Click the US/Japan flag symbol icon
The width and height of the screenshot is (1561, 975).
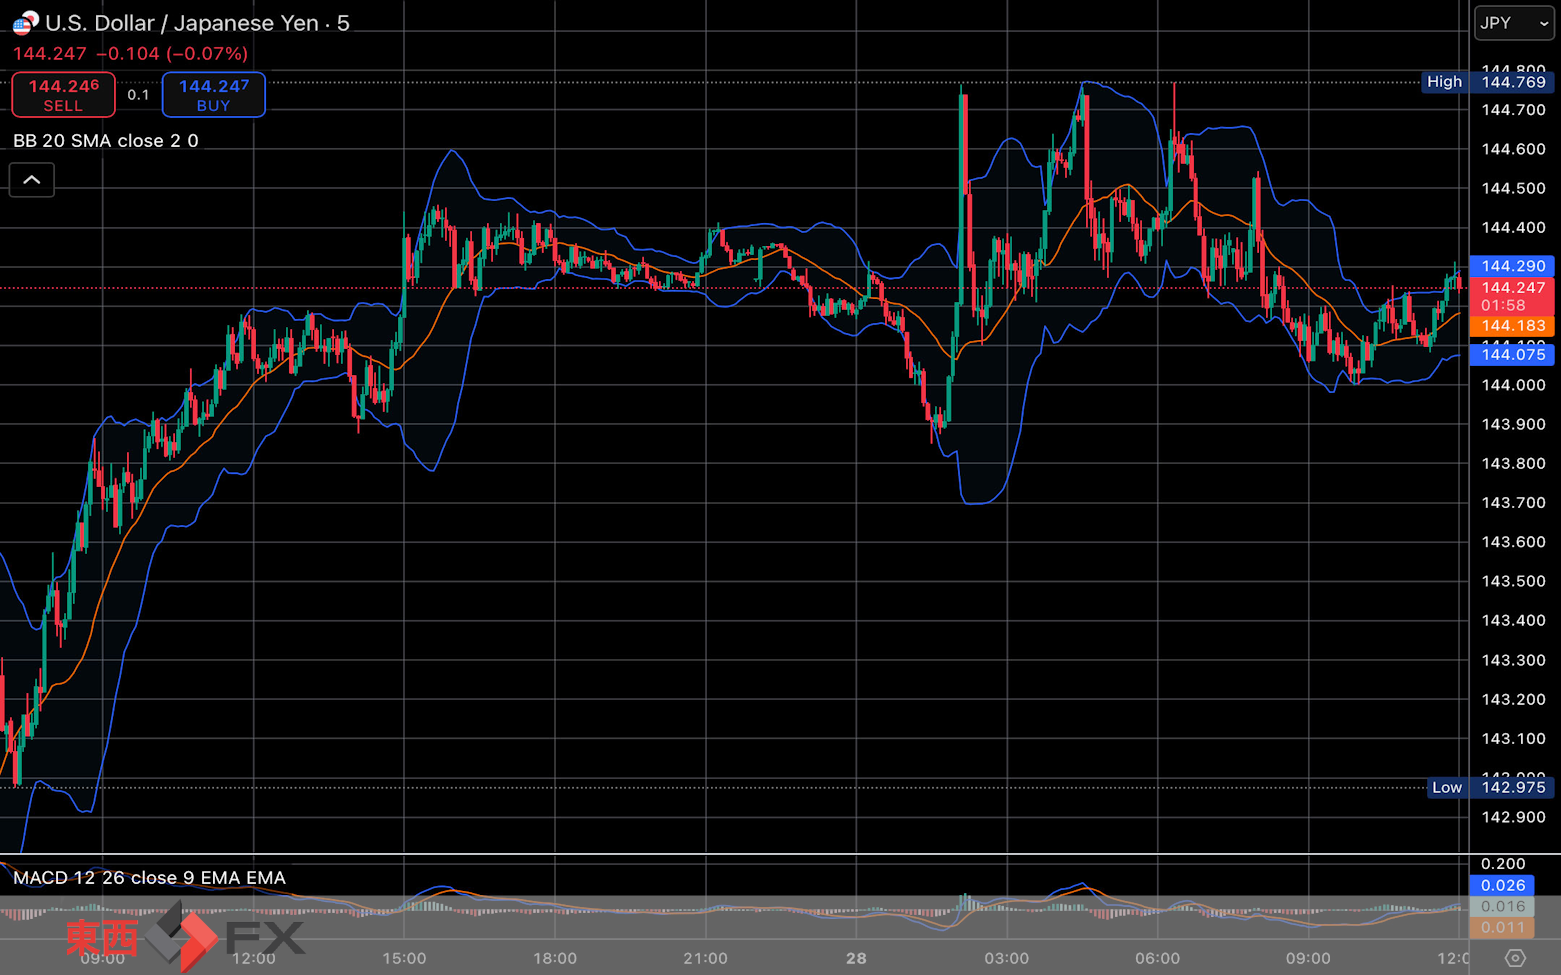[x=25, y=22]
